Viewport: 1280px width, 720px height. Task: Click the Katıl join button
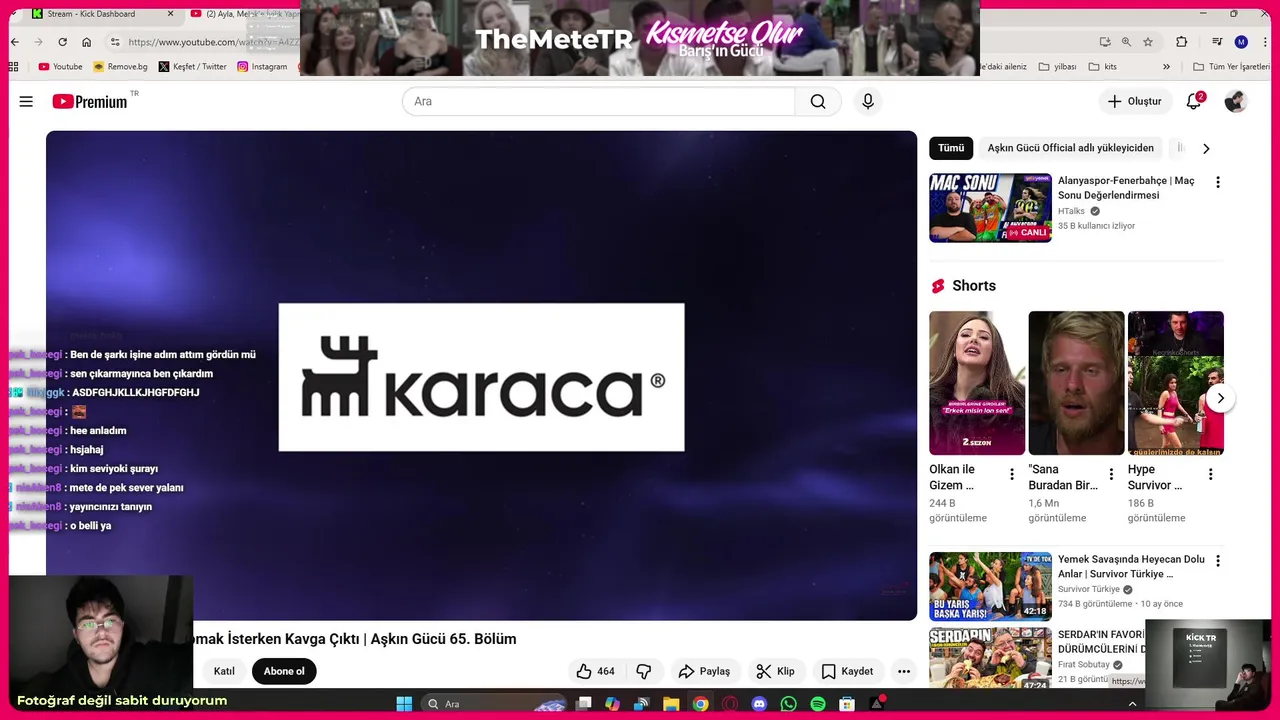tap(224, 671)
